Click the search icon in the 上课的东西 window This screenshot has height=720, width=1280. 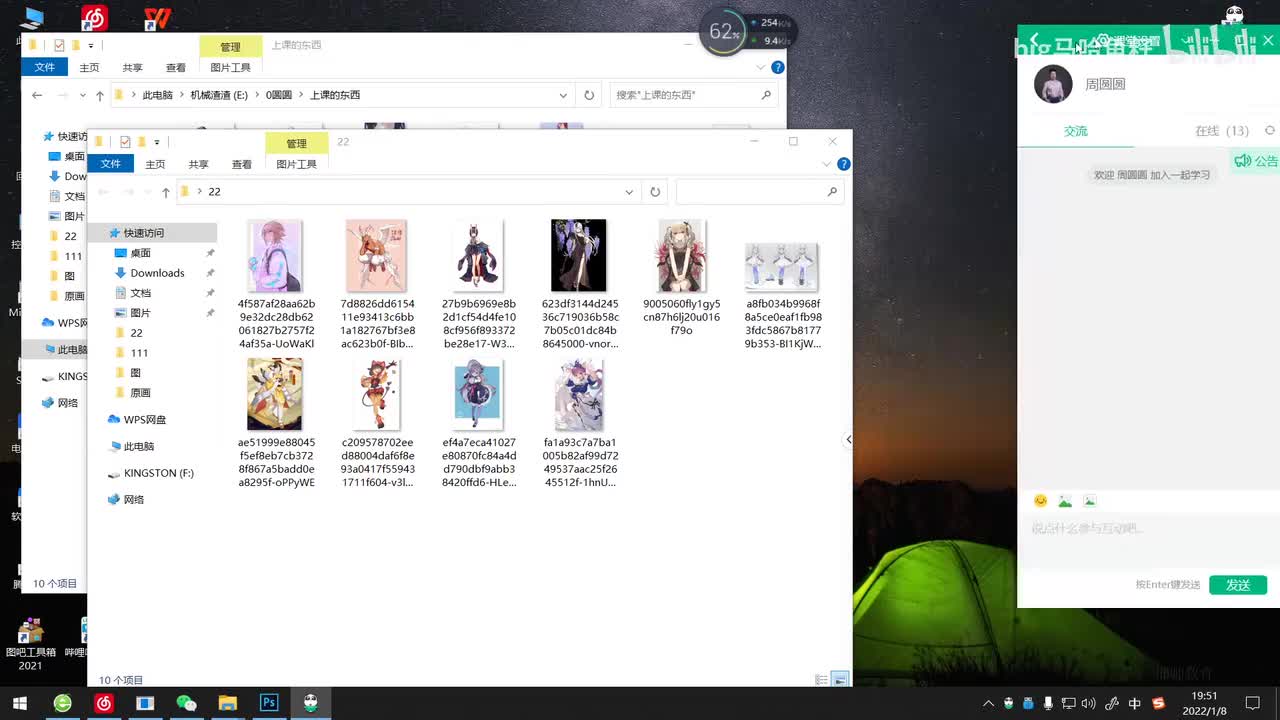(x=767, y=95)
